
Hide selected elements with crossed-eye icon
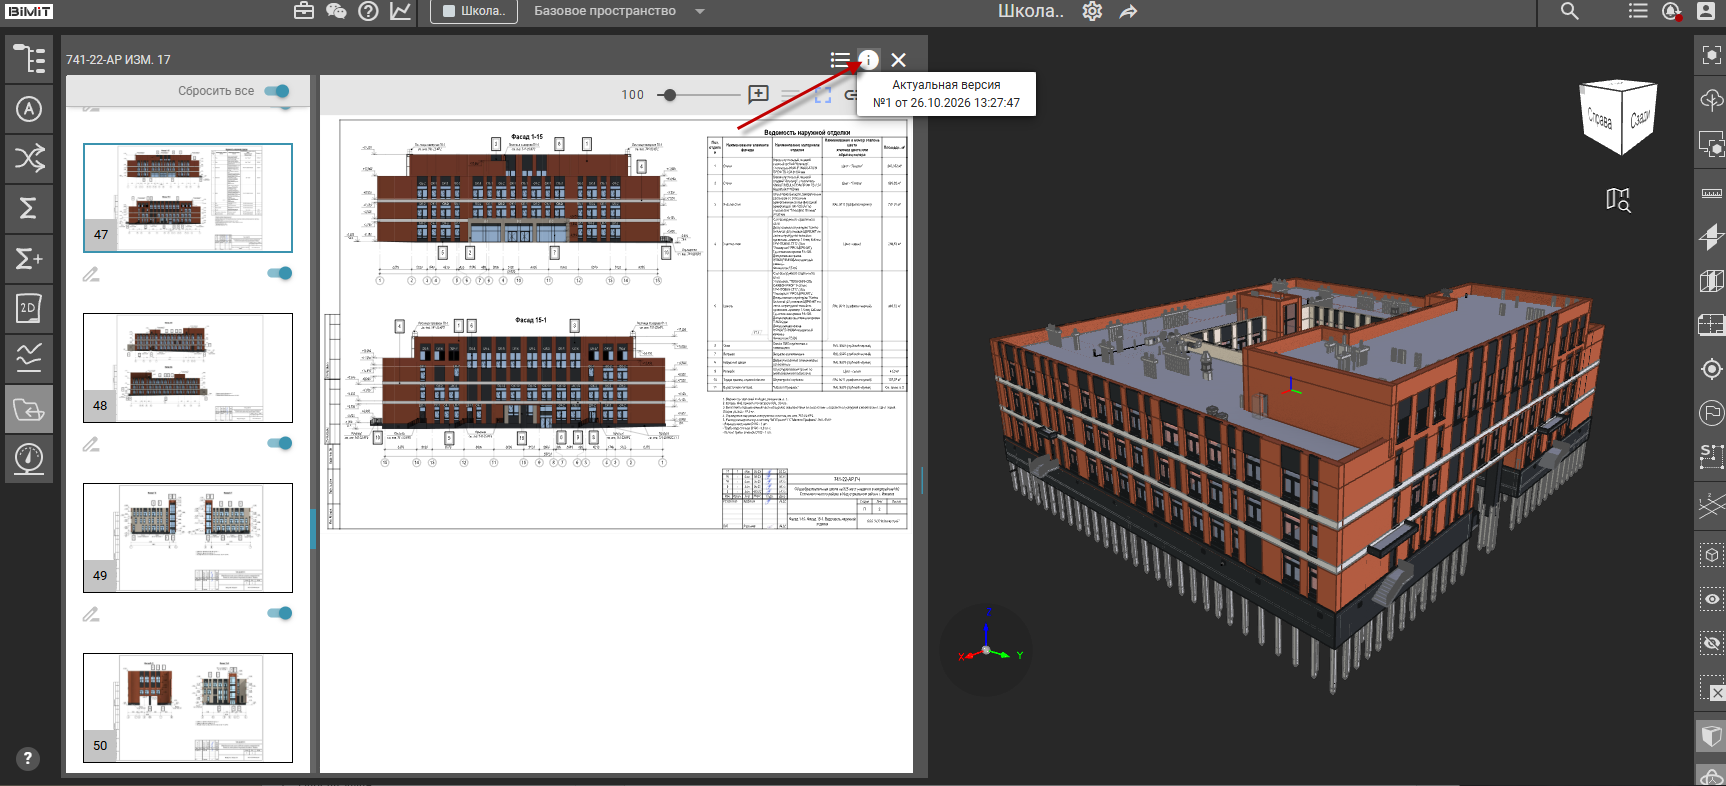point(1711,643)
